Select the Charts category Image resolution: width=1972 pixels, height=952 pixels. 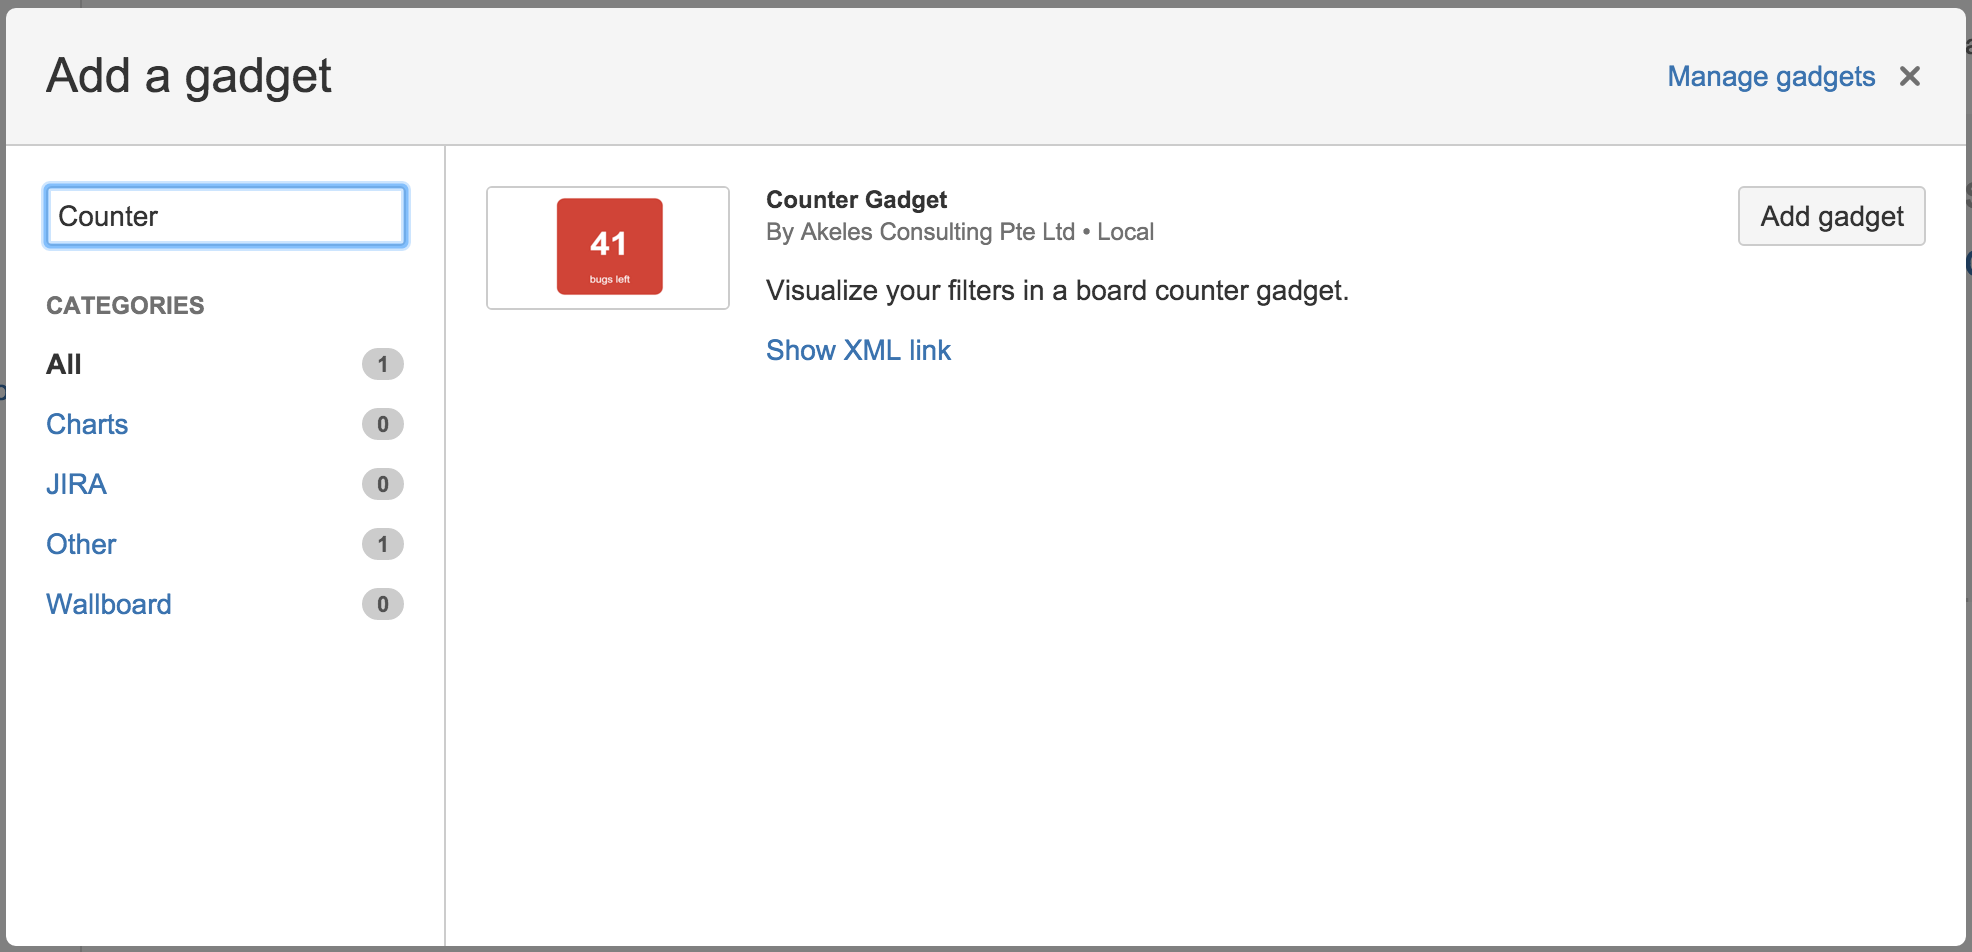(87, 424)
